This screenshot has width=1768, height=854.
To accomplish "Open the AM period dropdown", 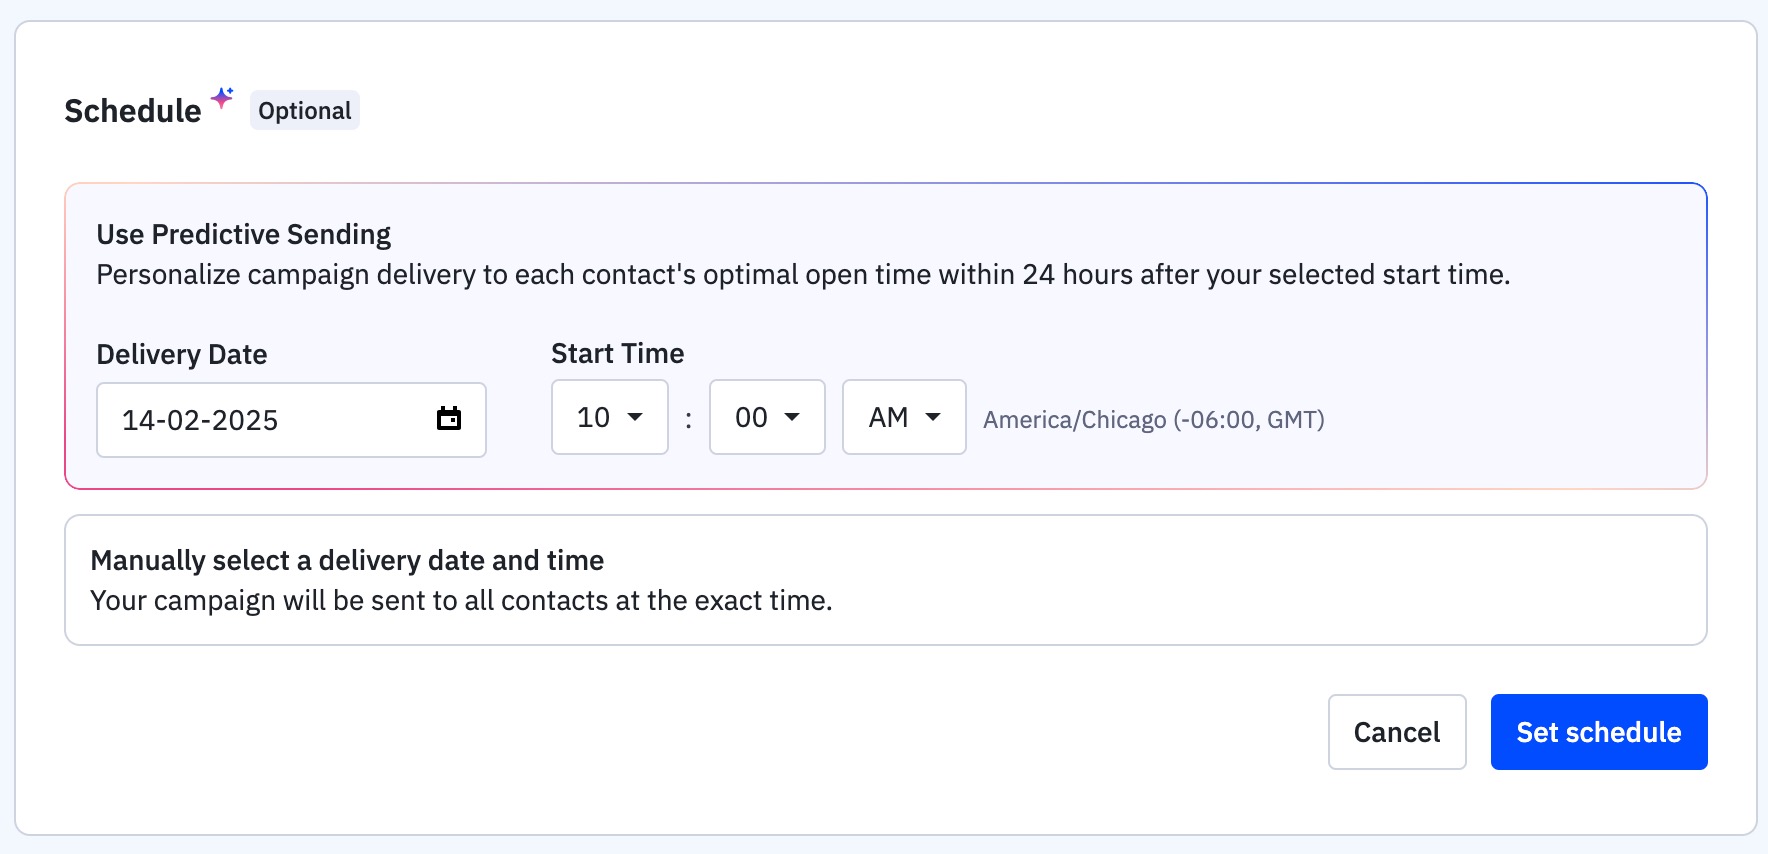I will (903, 417).
